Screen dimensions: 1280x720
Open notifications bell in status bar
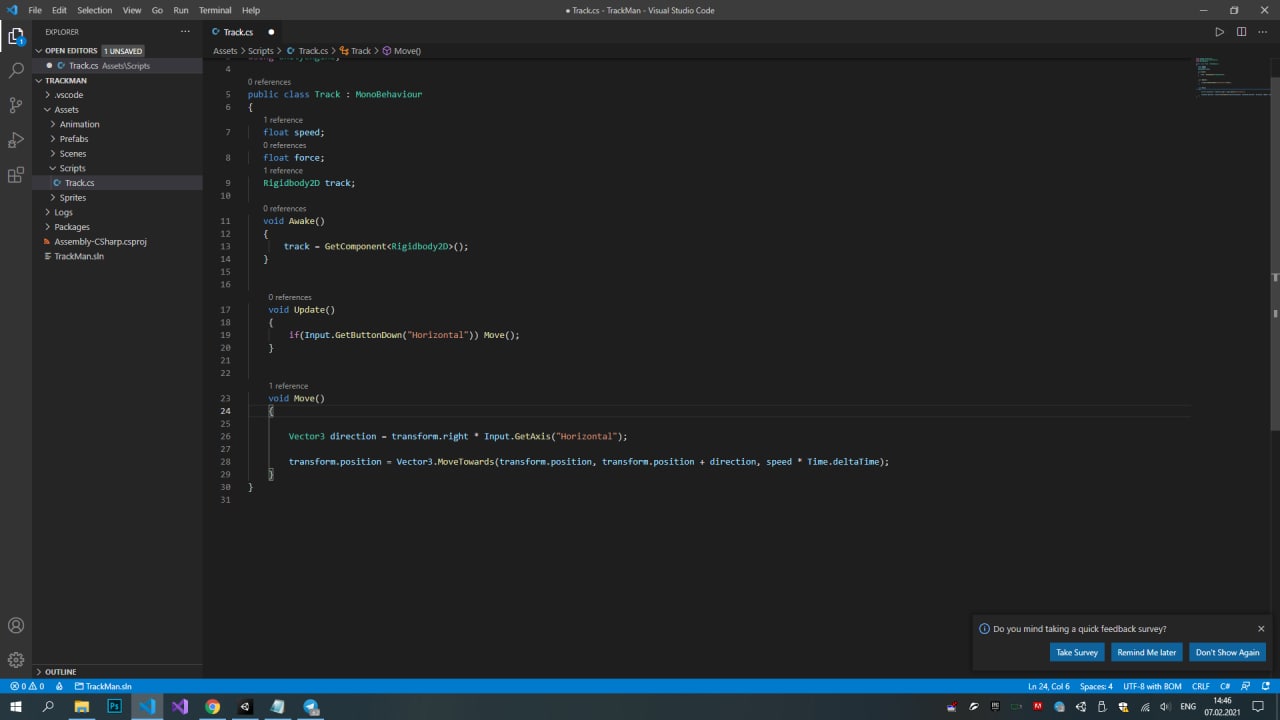point(1264,687)
